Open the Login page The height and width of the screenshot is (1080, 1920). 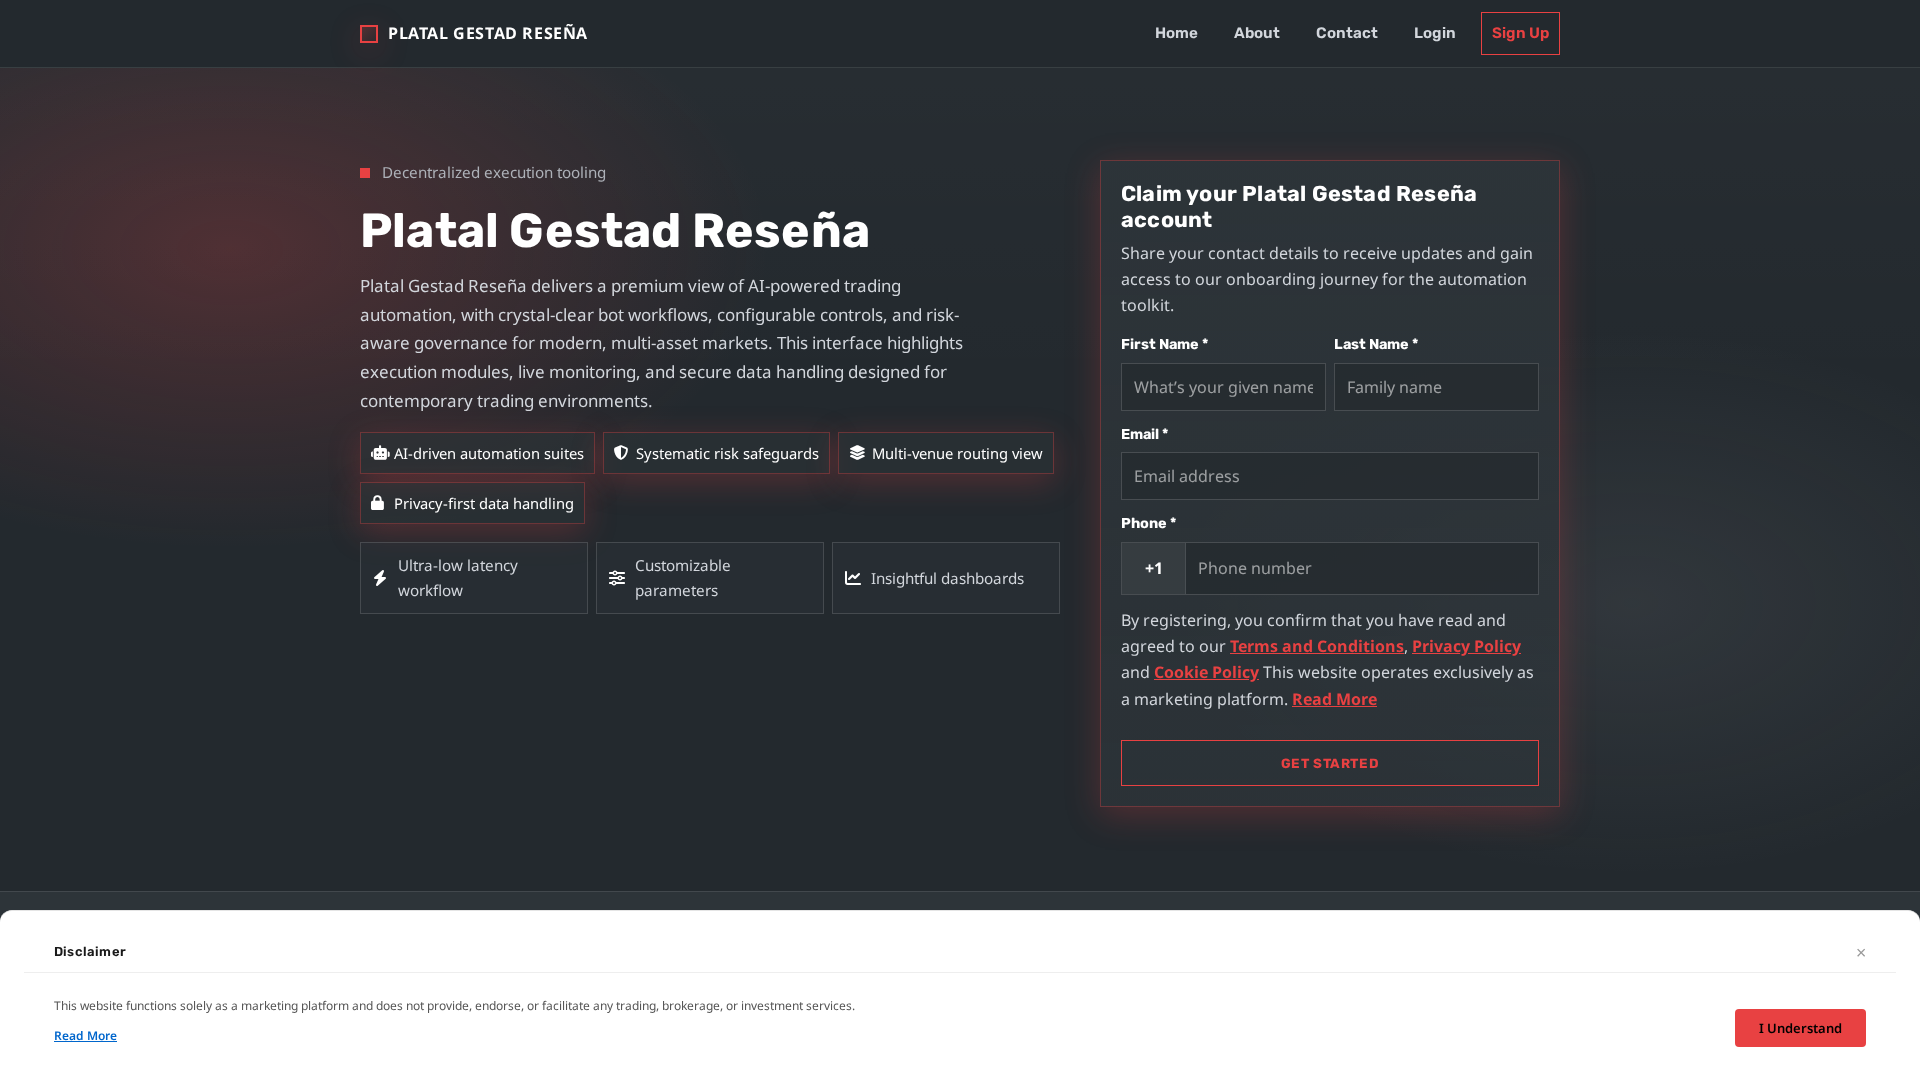pos(1434,33)
